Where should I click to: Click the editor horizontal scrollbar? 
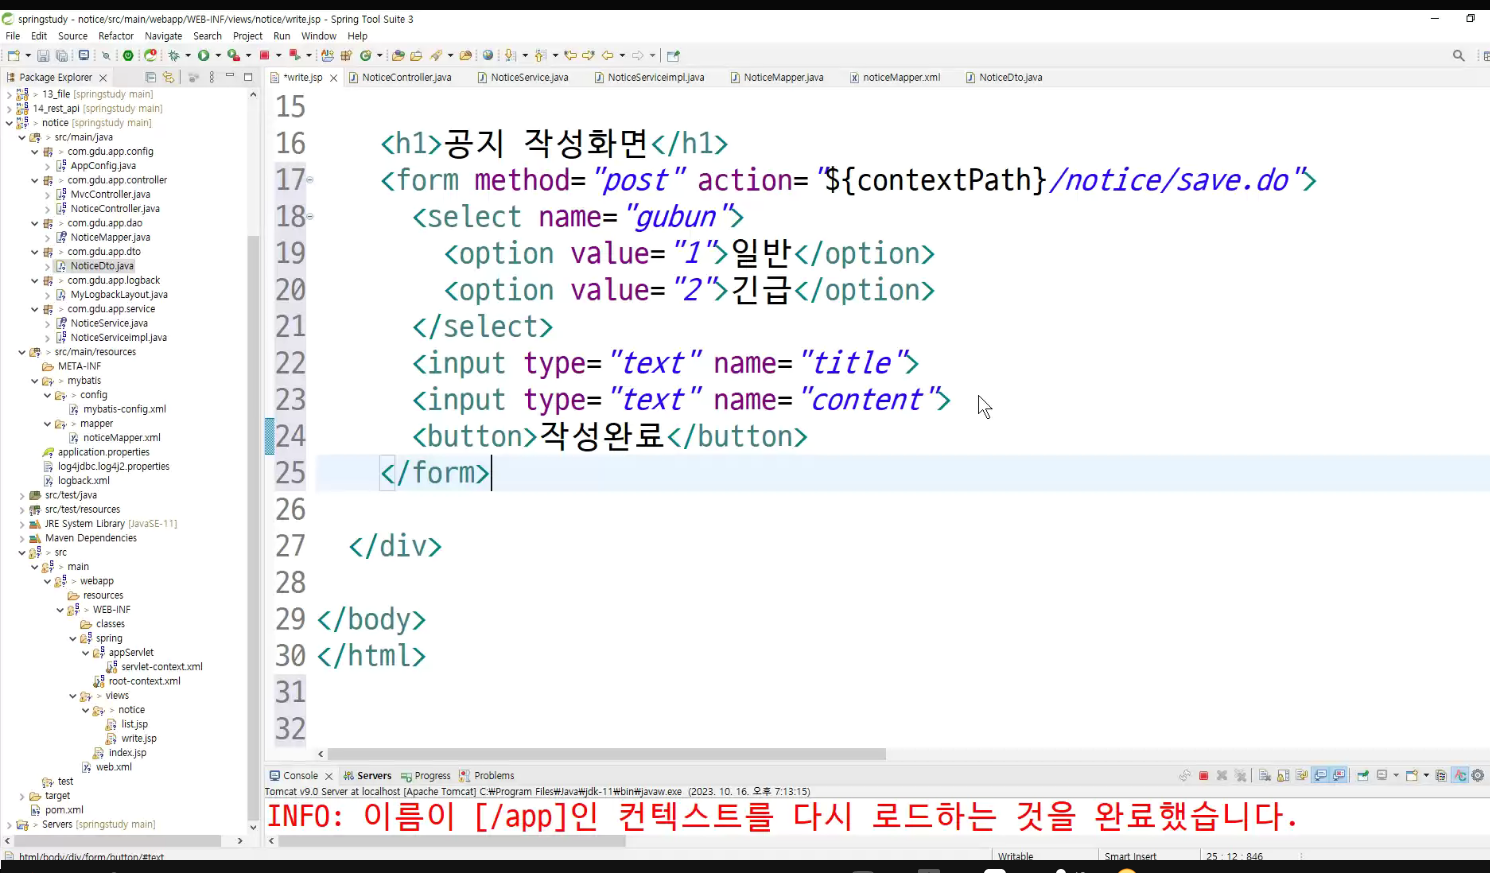coord(606,754)
